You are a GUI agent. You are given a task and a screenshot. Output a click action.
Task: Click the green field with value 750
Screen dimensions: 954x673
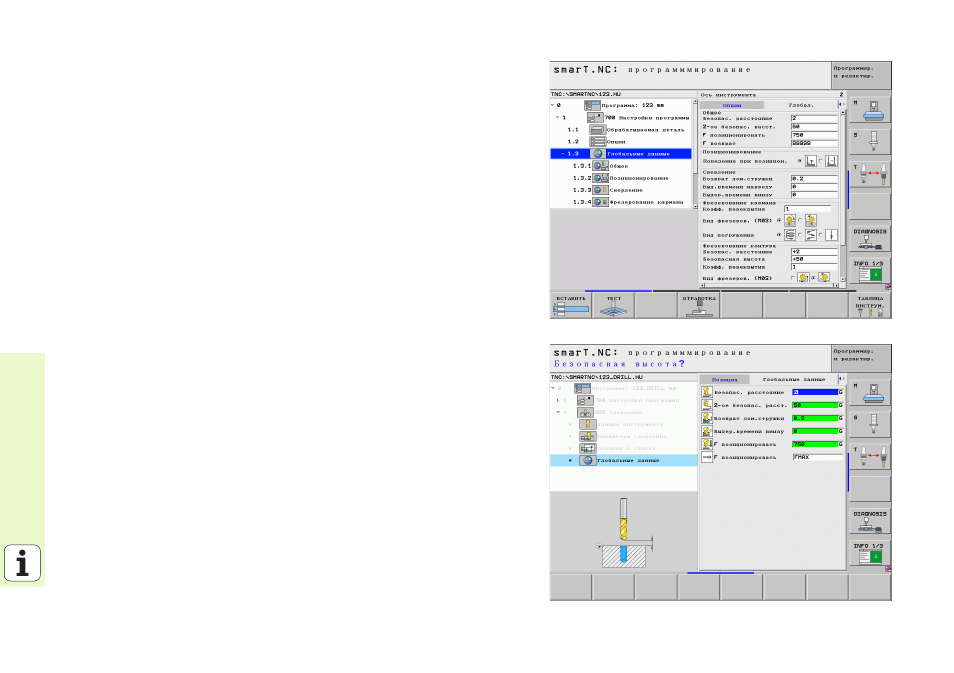pyautogui.click(x=815, y=444)
